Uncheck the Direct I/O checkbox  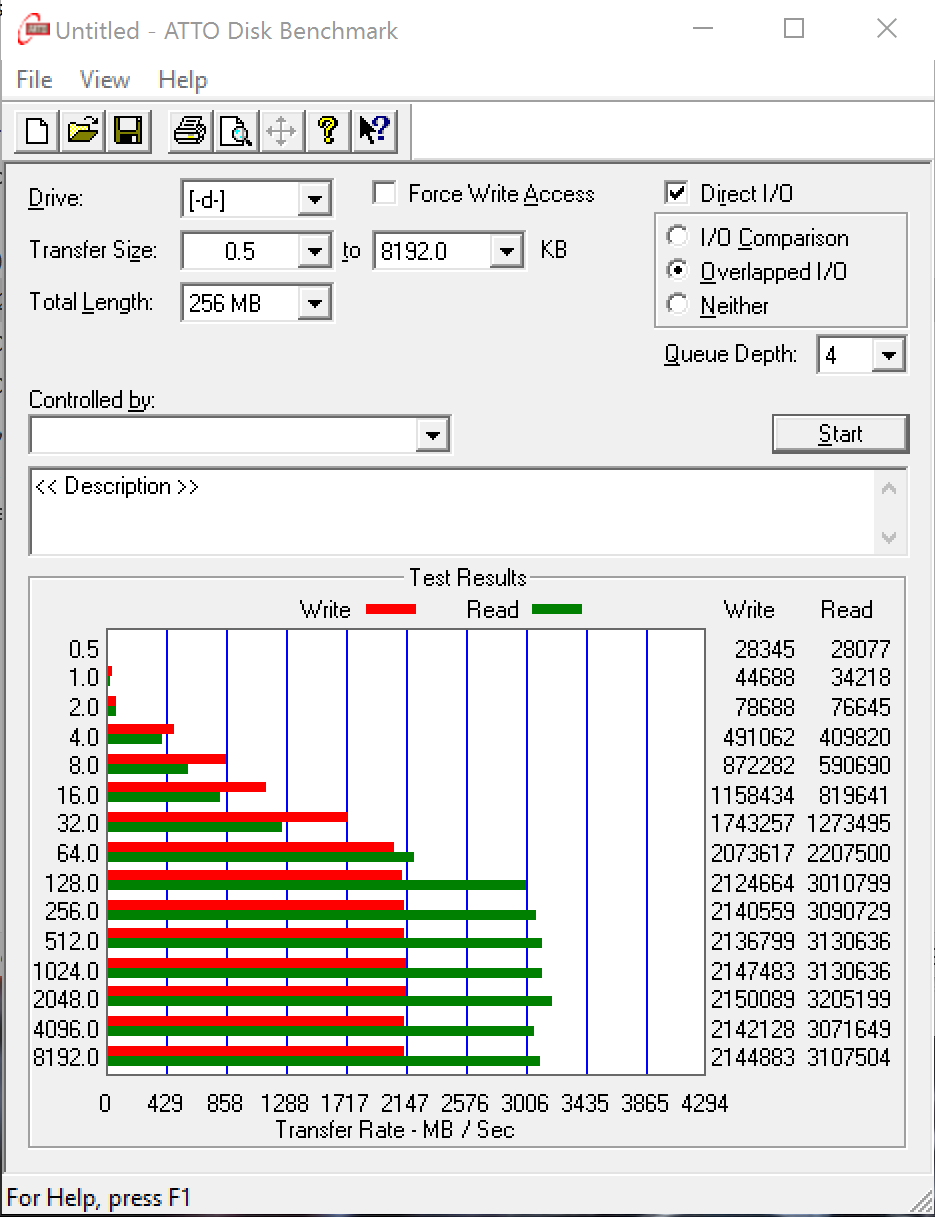click(x=677, y=193)
